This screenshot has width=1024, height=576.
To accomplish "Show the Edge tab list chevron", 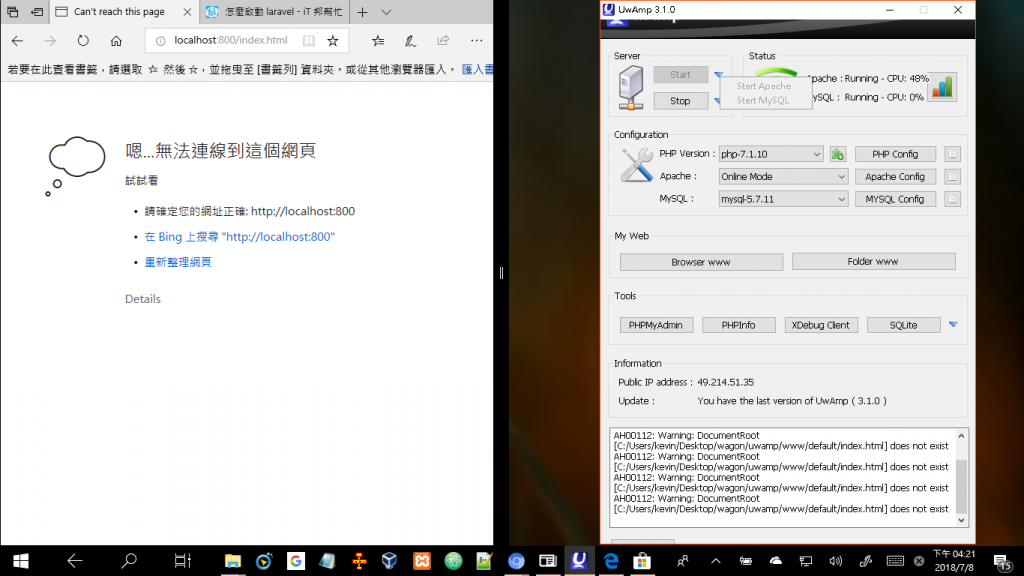I will [x=386, y=12].
